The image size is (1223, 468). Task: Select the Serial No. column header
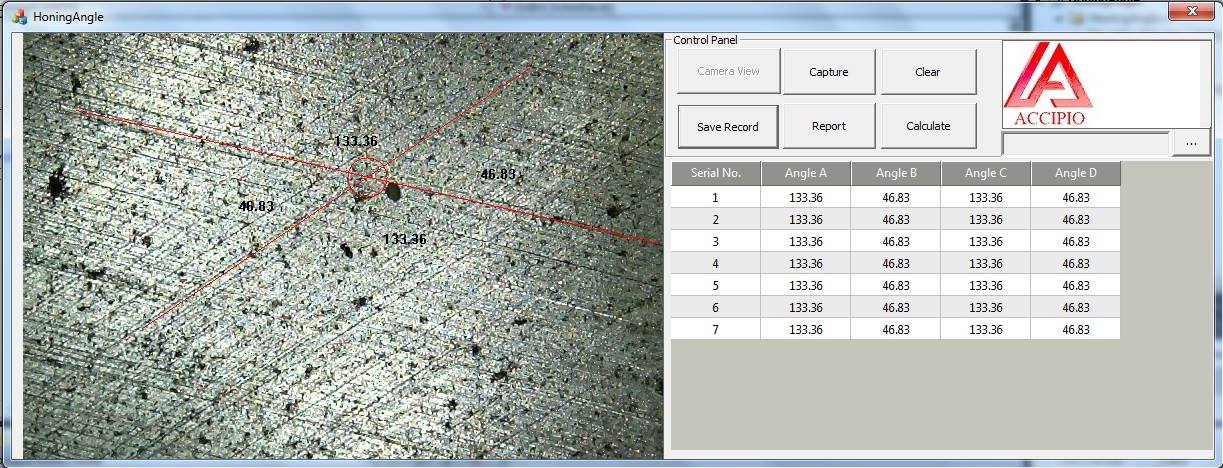[715, 173]
